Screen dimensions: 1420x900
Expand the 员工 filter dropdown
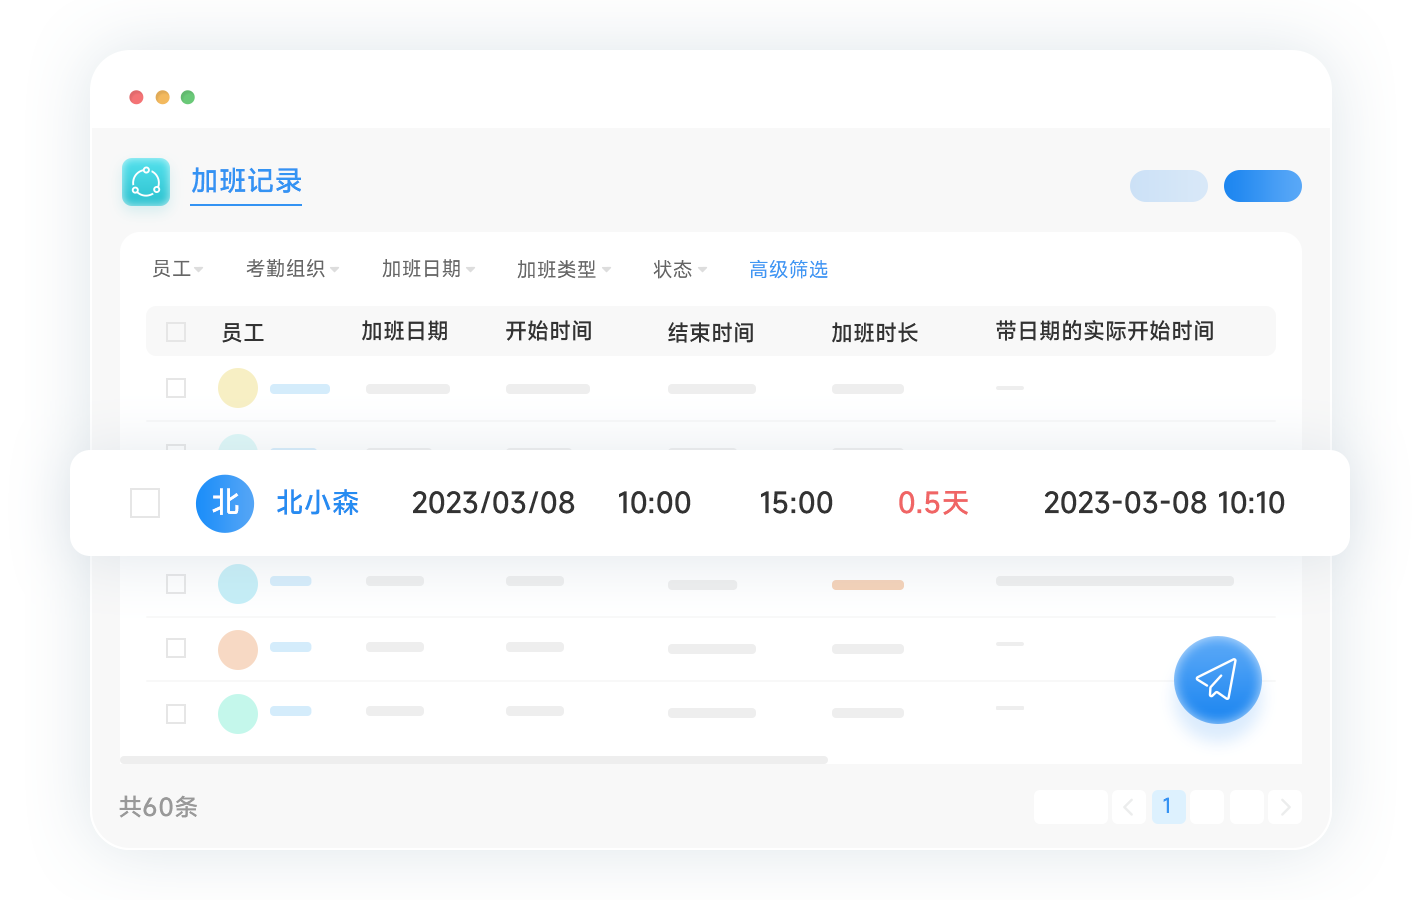[x=177, y=269]
